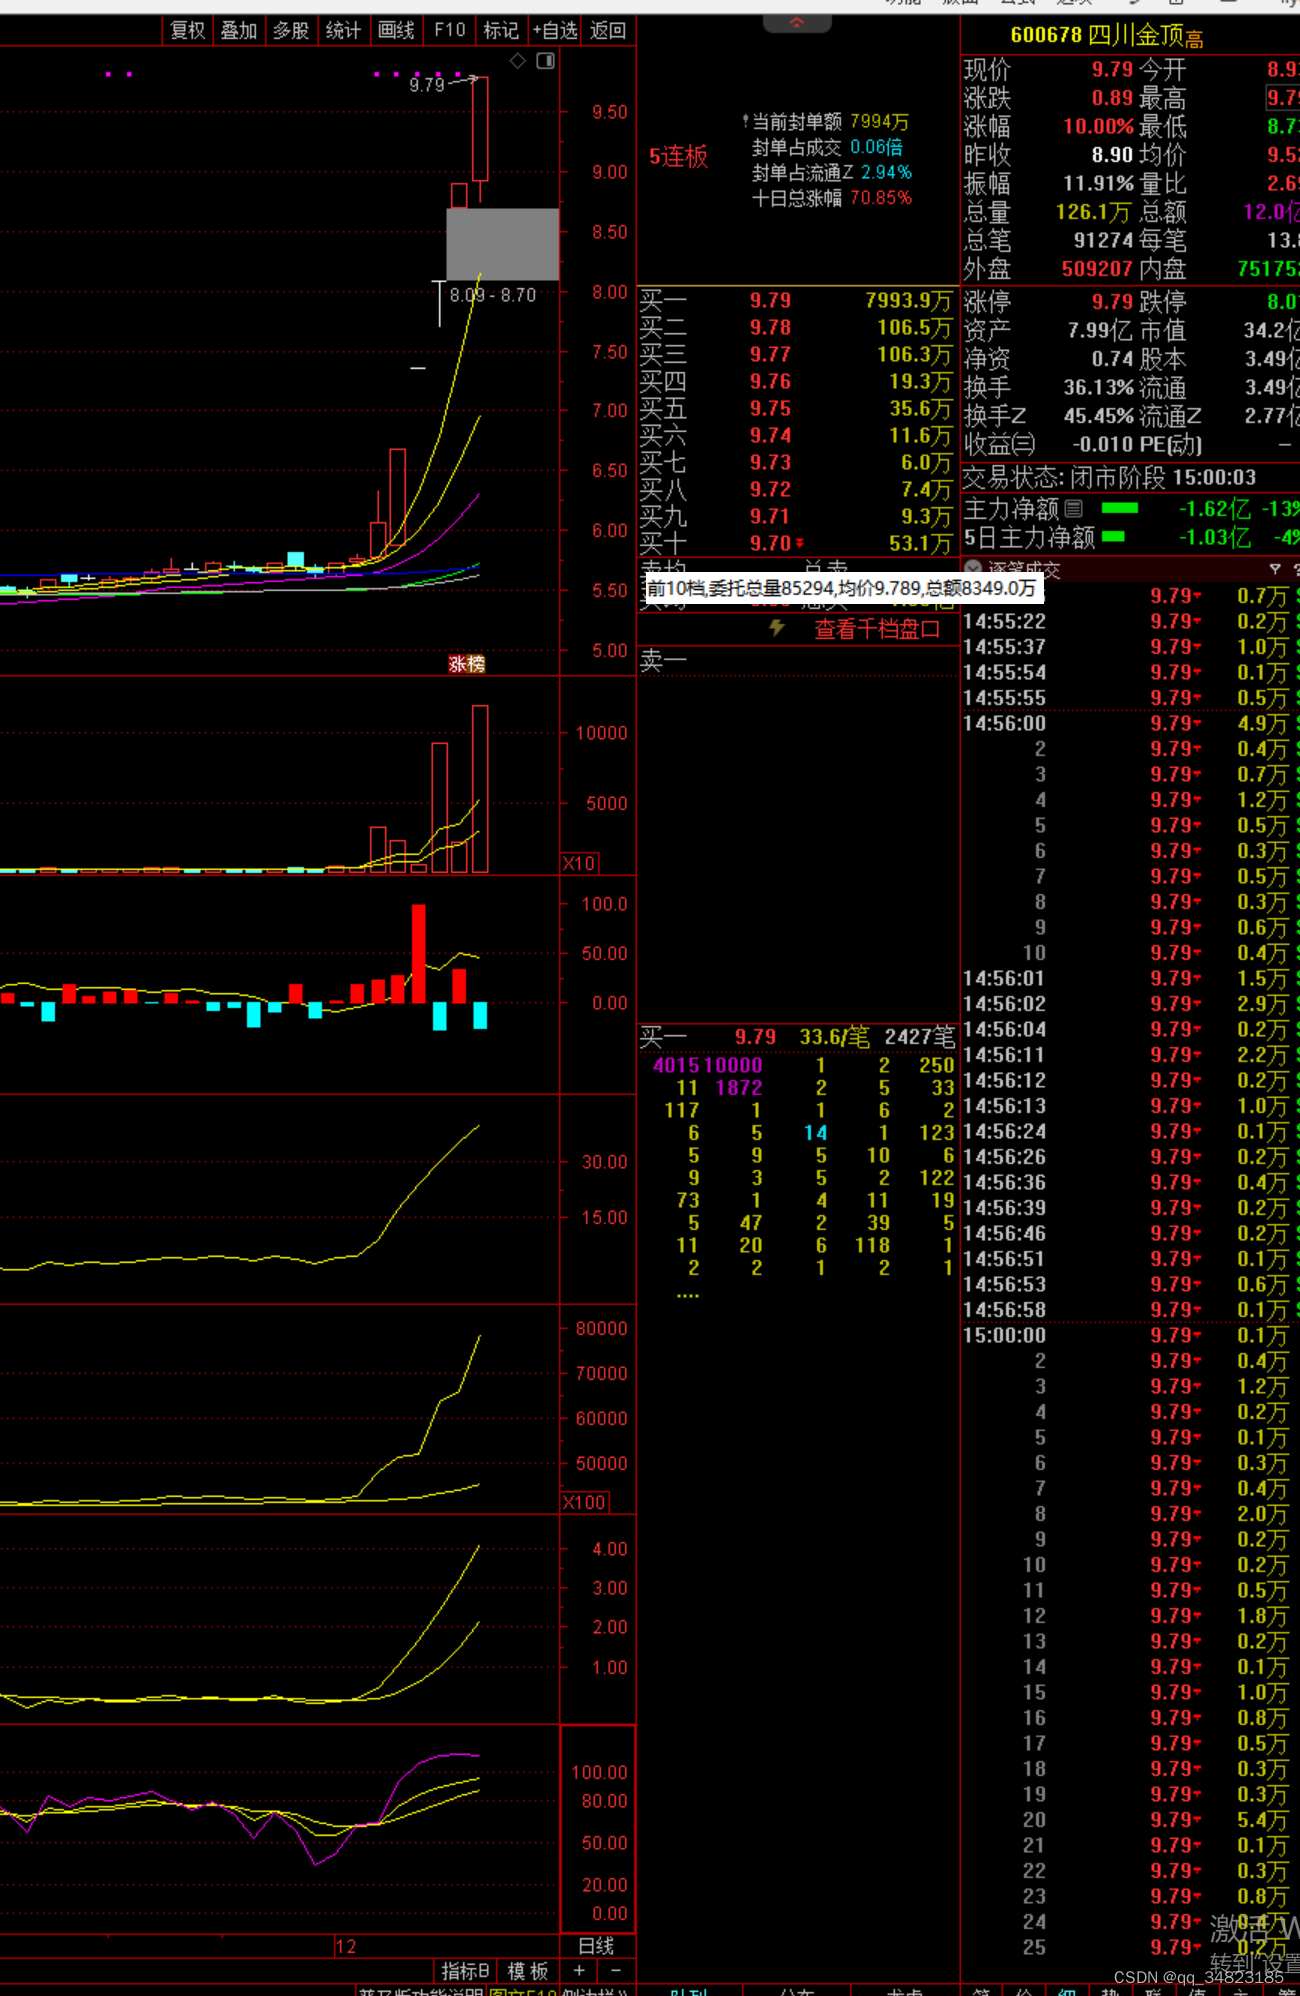Click order queue entry 4015
Screen dimensions: 1300x1996
[677, 1066]
